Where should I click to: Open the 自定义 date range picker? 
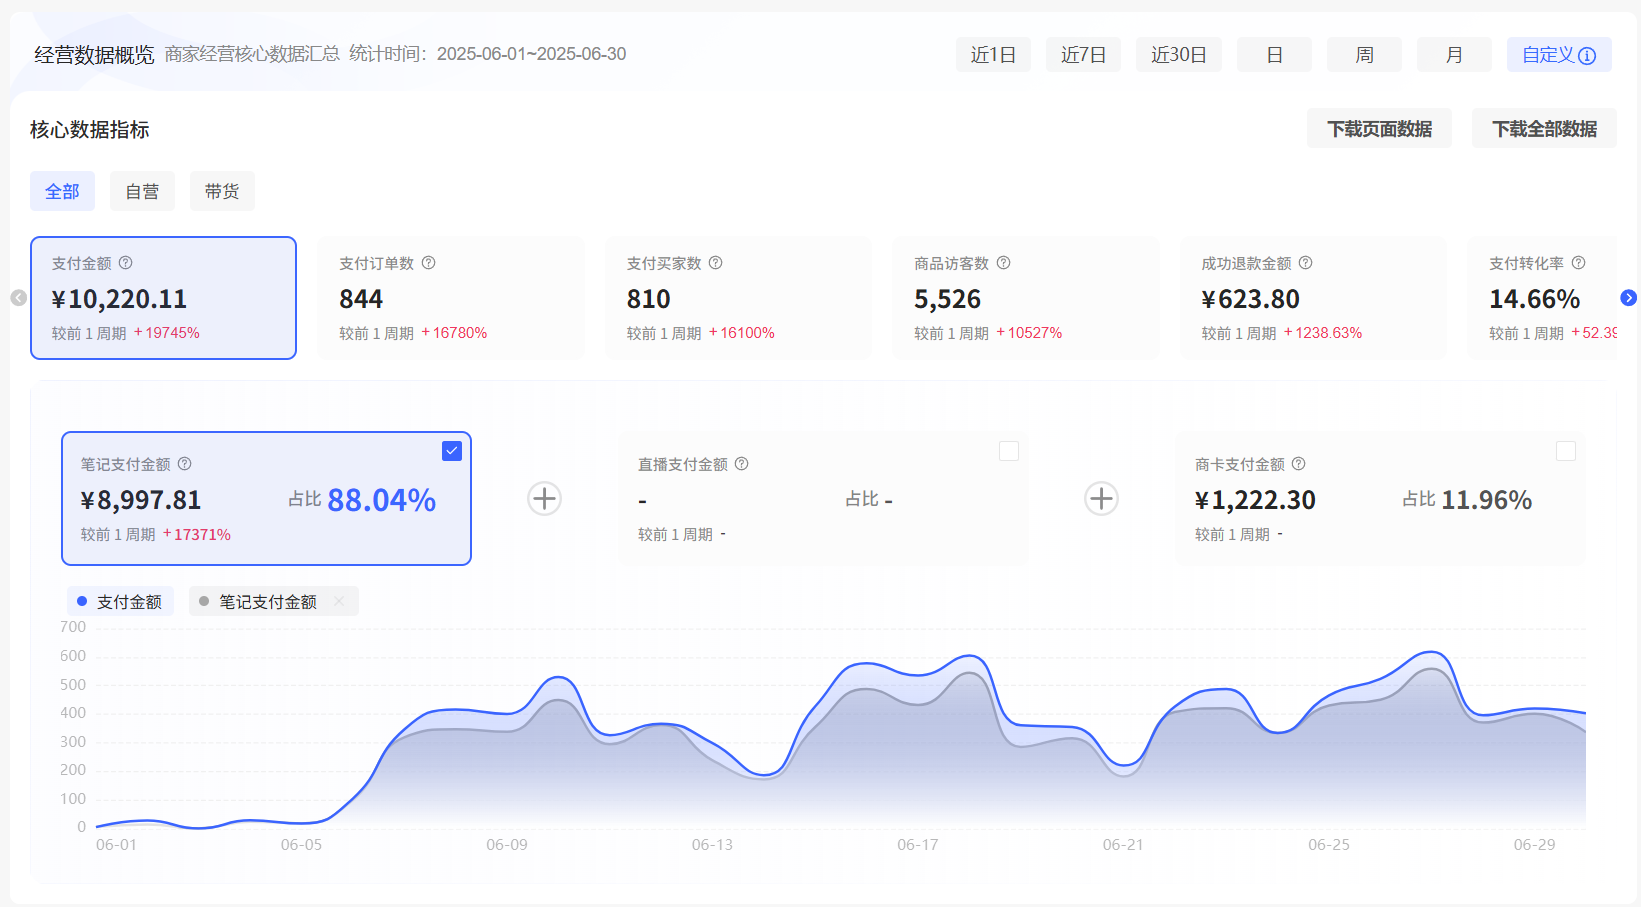pos(1558,55)
